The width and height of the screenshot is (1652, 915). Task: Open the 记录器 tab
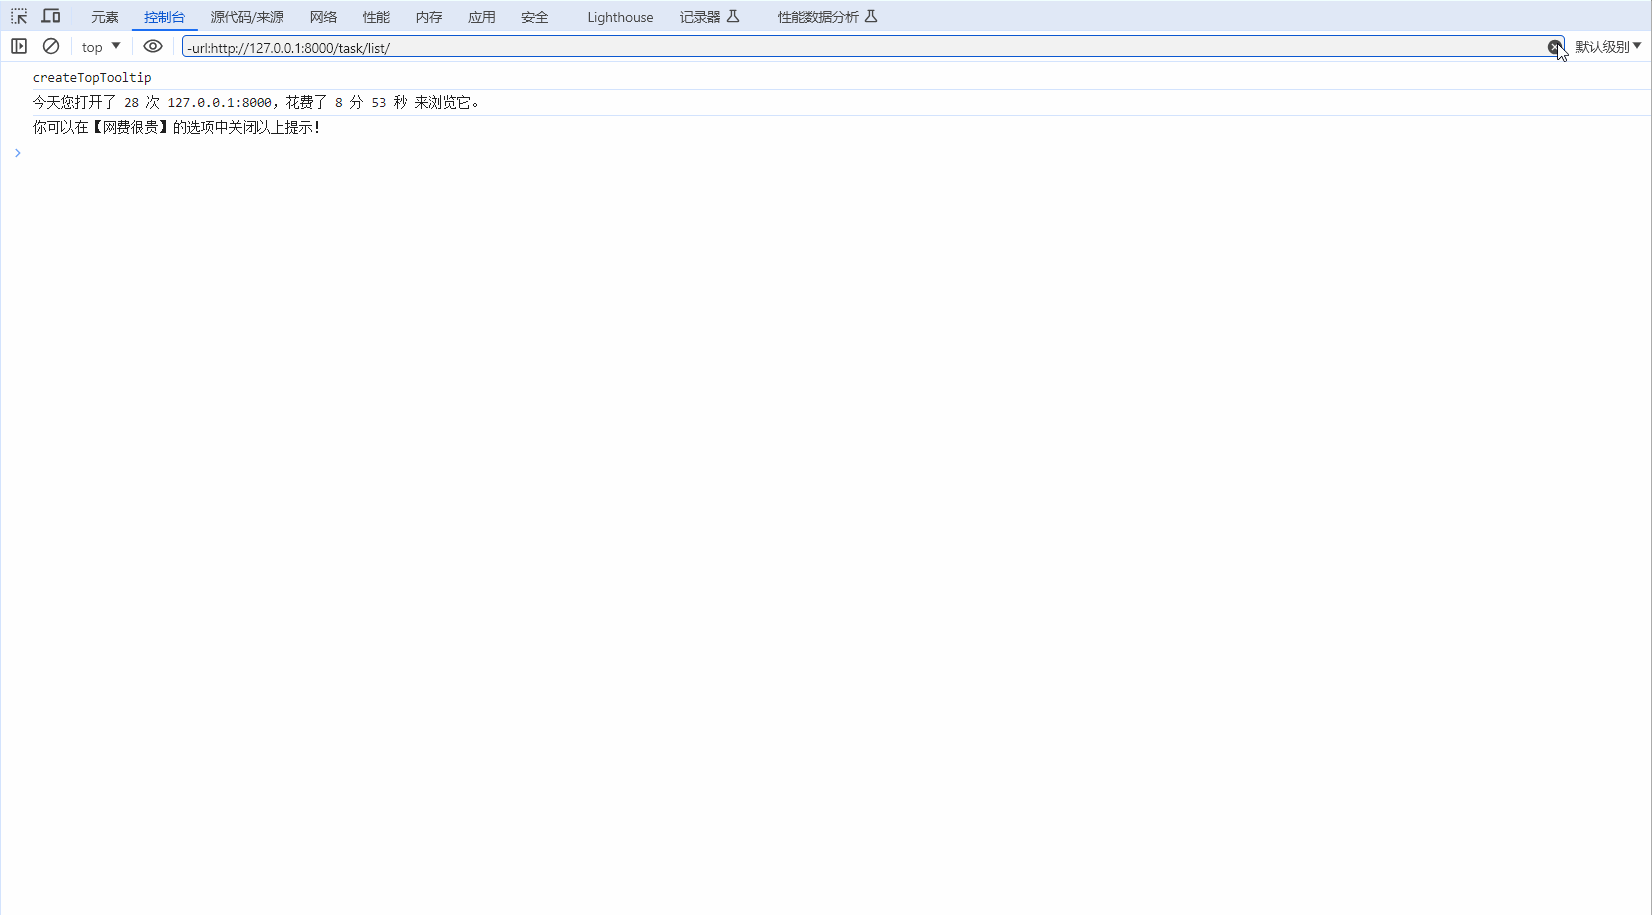[709, 17]
